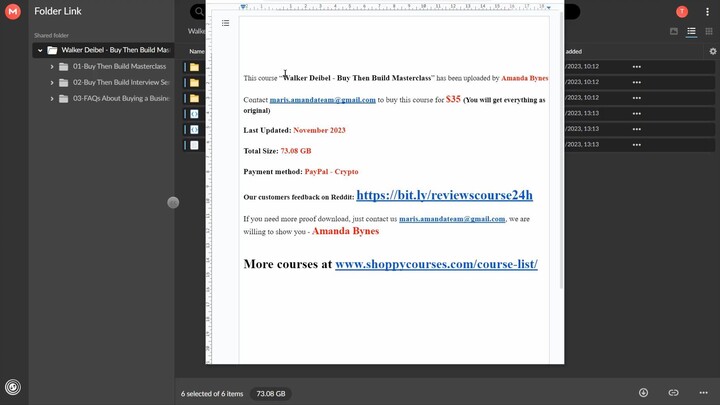Click the search magnifier icon
Image resolution: width=720 pixels, height=405 pixels.
tap(199, 12)
